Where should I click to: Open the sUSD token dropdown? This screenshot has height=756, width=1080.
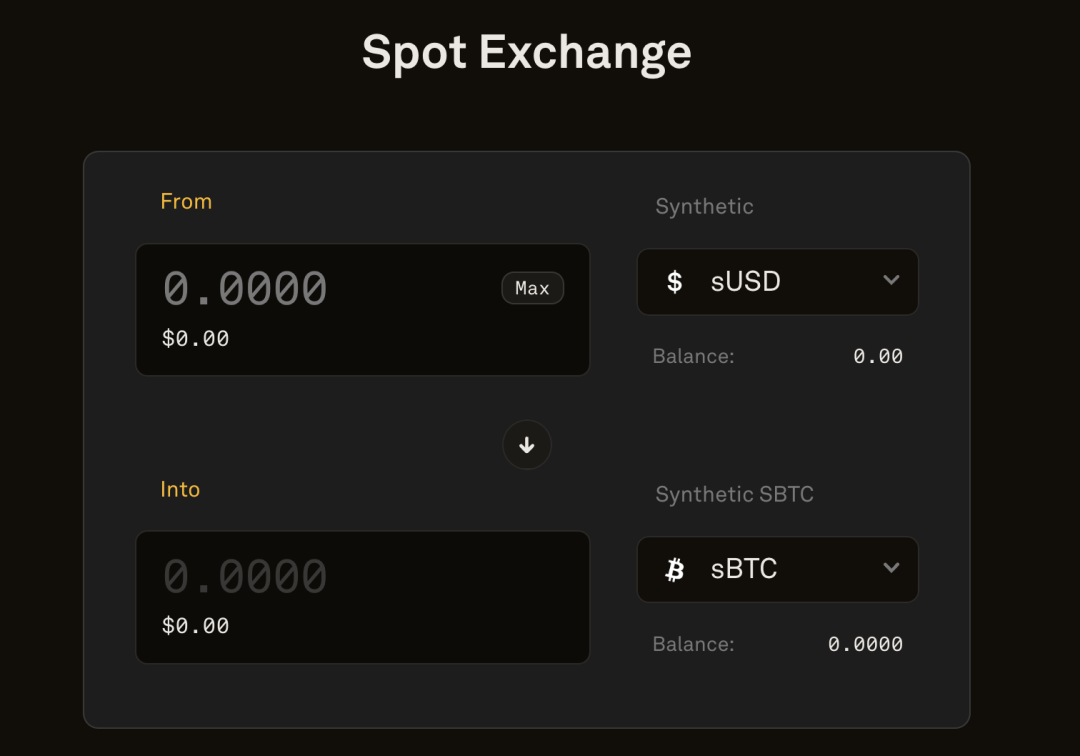(x=778, y=282)
